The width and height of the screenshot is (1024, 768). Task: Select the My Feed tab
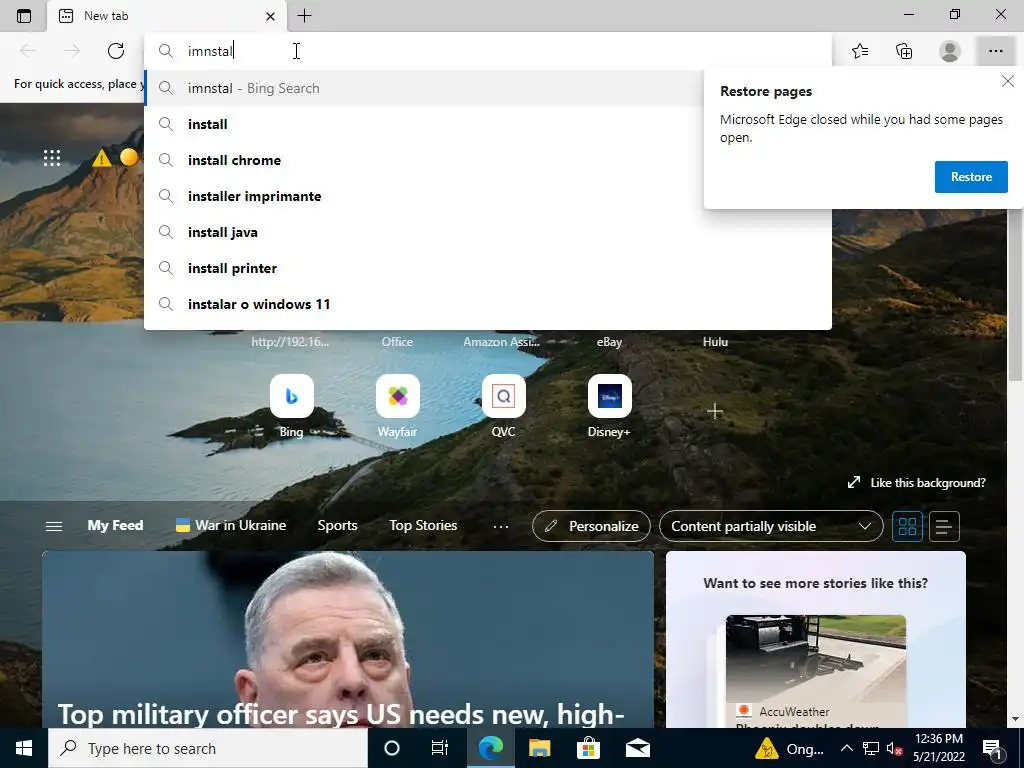tap(115, 525)
